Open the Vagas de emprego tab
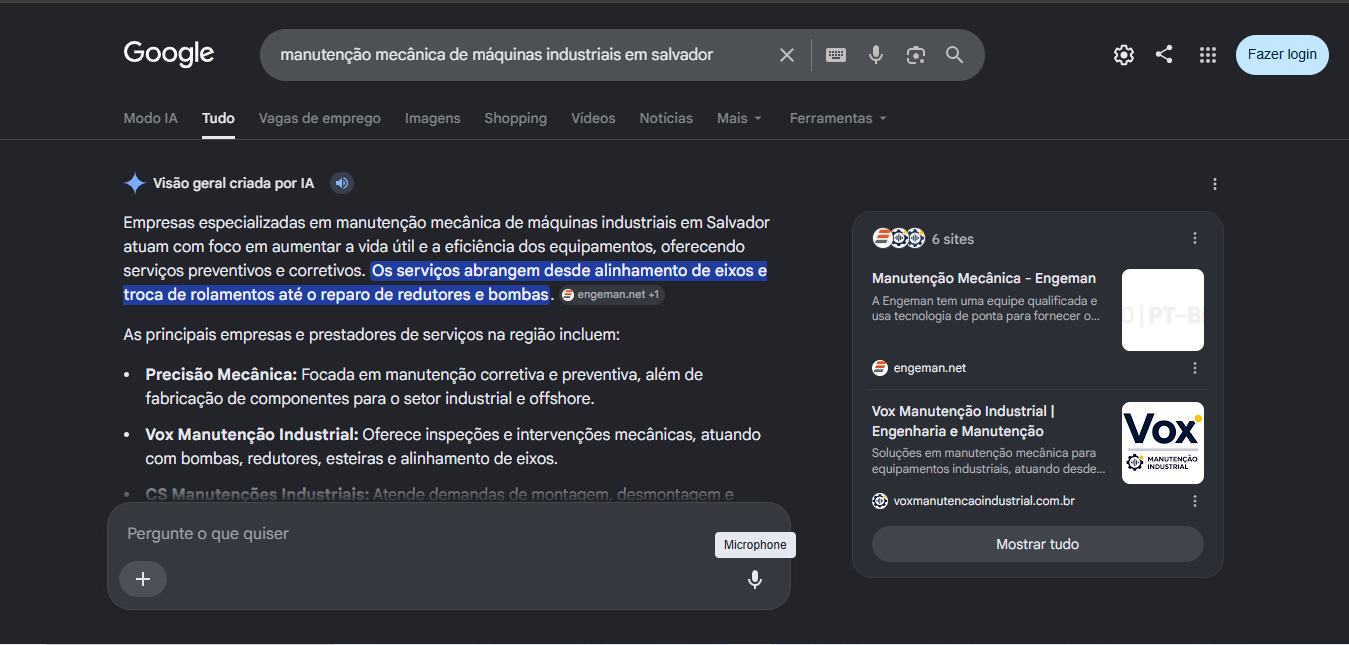This screenshot has height=645, width=1349. coord(320,118)
